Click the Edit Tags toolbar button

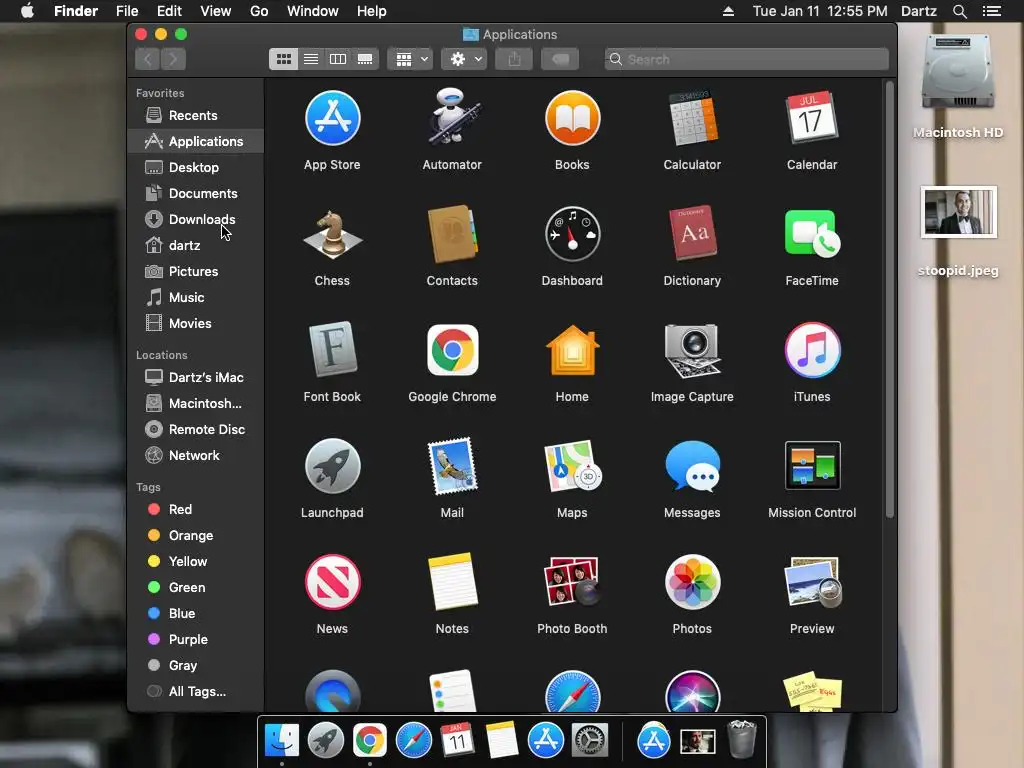click(560, 59)
